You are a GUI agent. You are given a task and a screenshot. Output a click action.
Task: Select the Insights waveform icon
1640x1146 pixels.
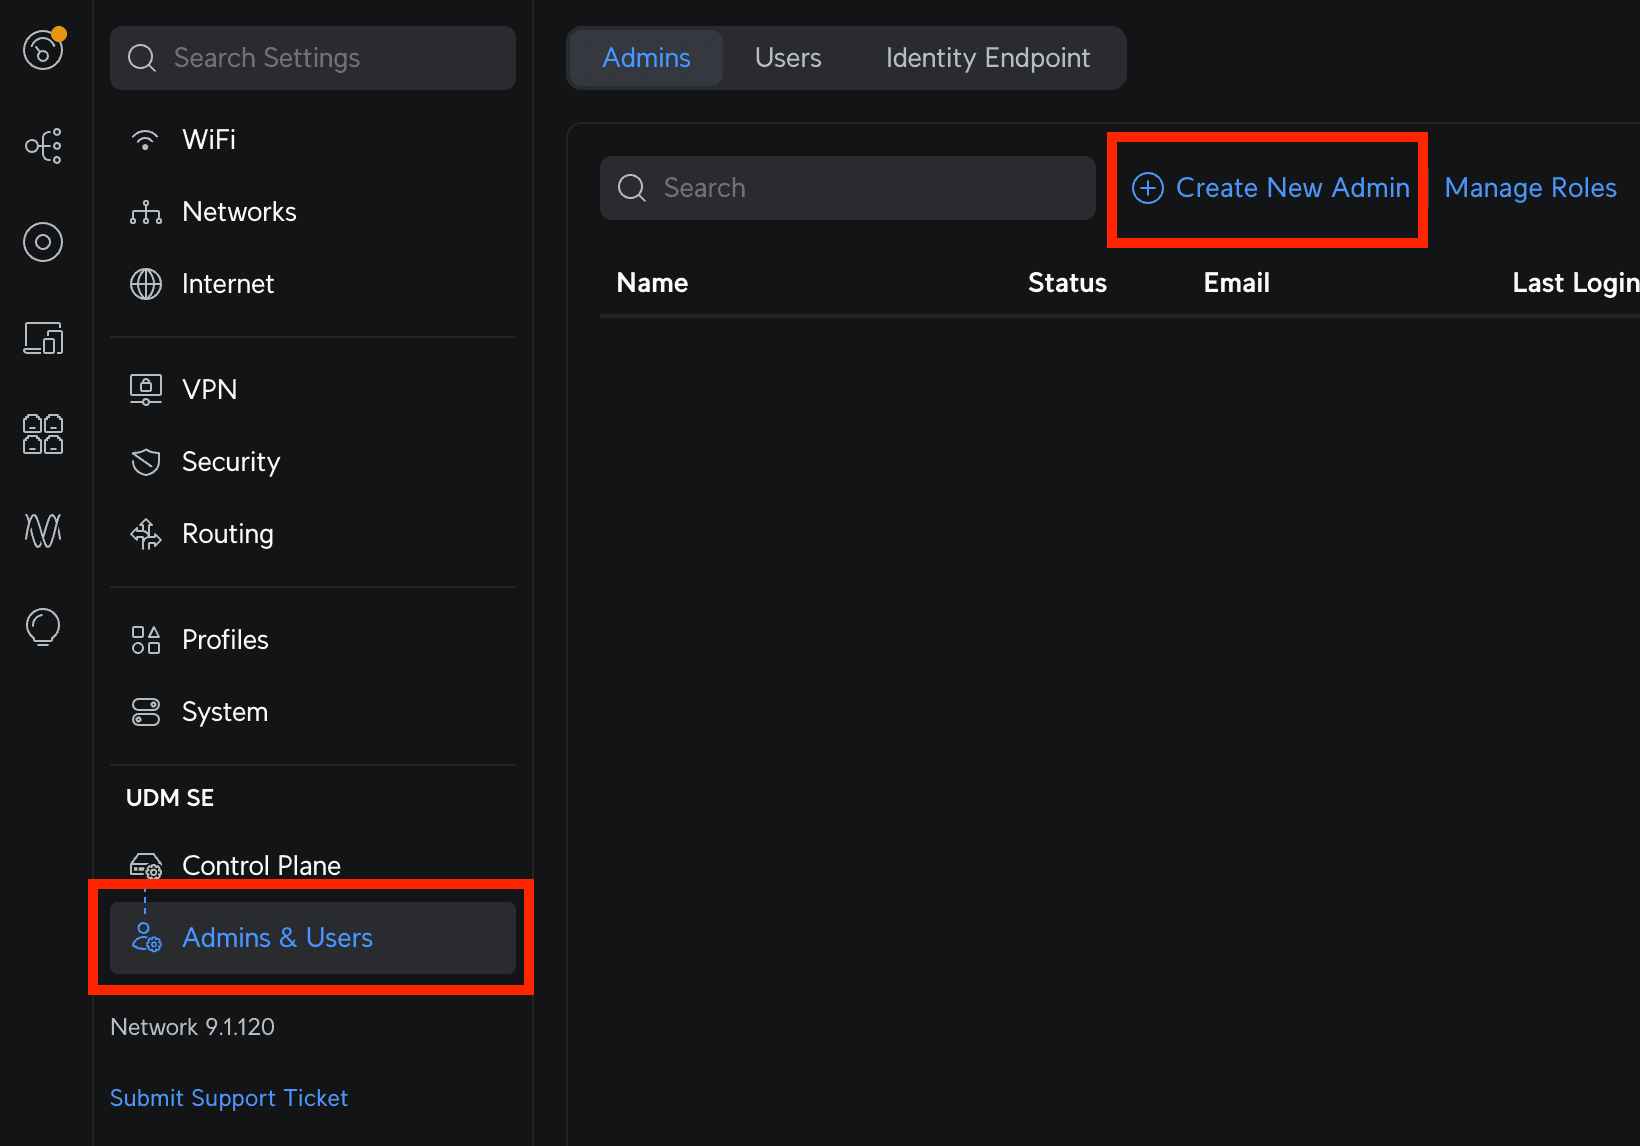coord(42,531)
